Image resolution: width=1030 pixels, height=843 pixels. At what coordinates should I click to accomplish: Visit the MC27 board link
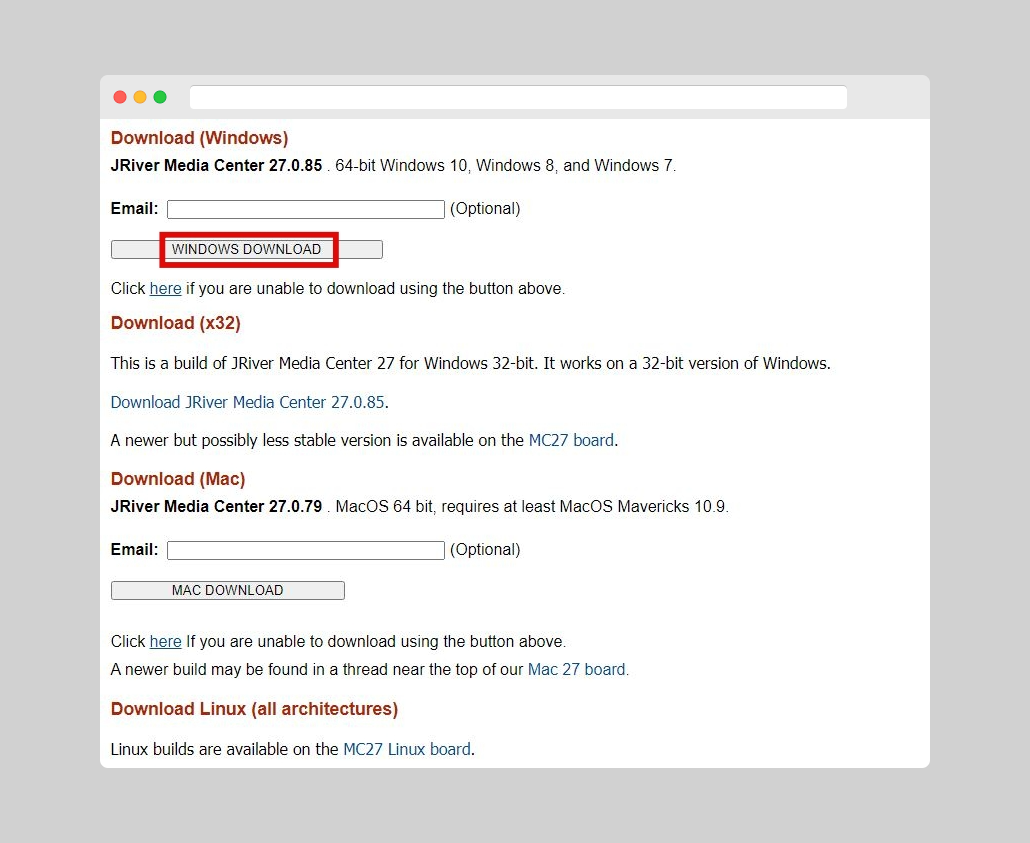coord(571,440)
